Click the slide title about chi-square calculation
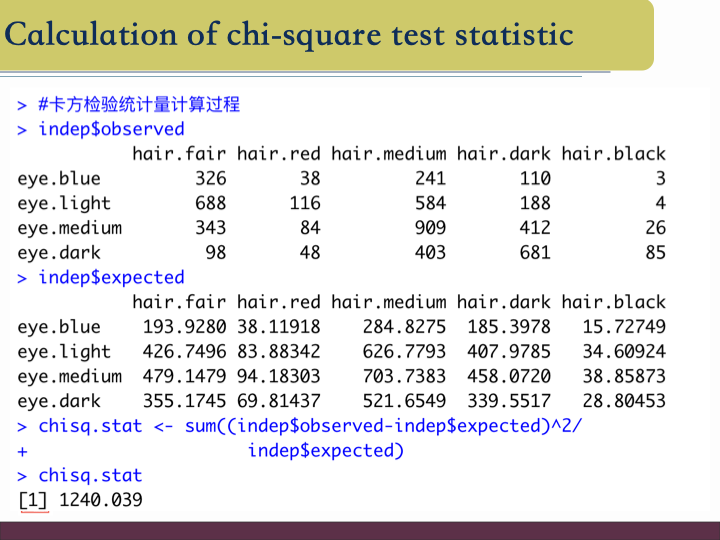Image resolution: width=720 pixels, height=540 pixels. pyautogui.click(x=289, y=35)
